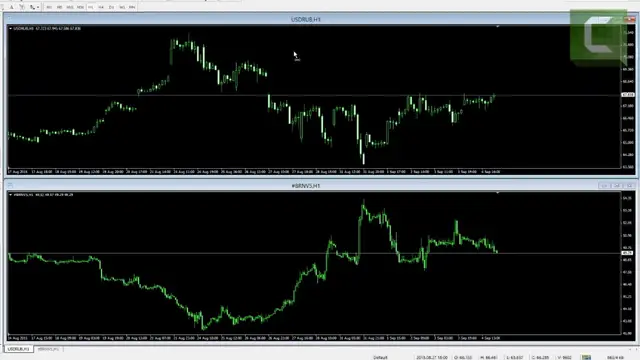Click the current price label on the #BRNV5 scale
The width and height of the screenshot is (640, 360).
point(627,253)
